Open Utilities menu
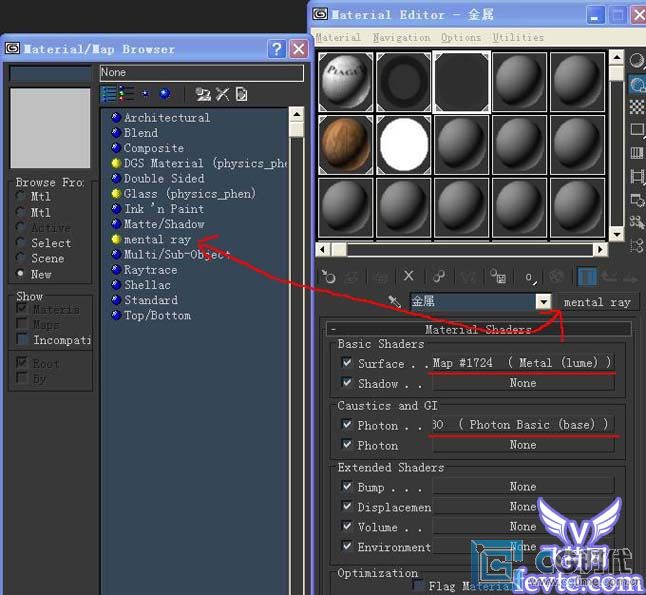The width and height of the screenshot is (646, 595). coord(518,37)
